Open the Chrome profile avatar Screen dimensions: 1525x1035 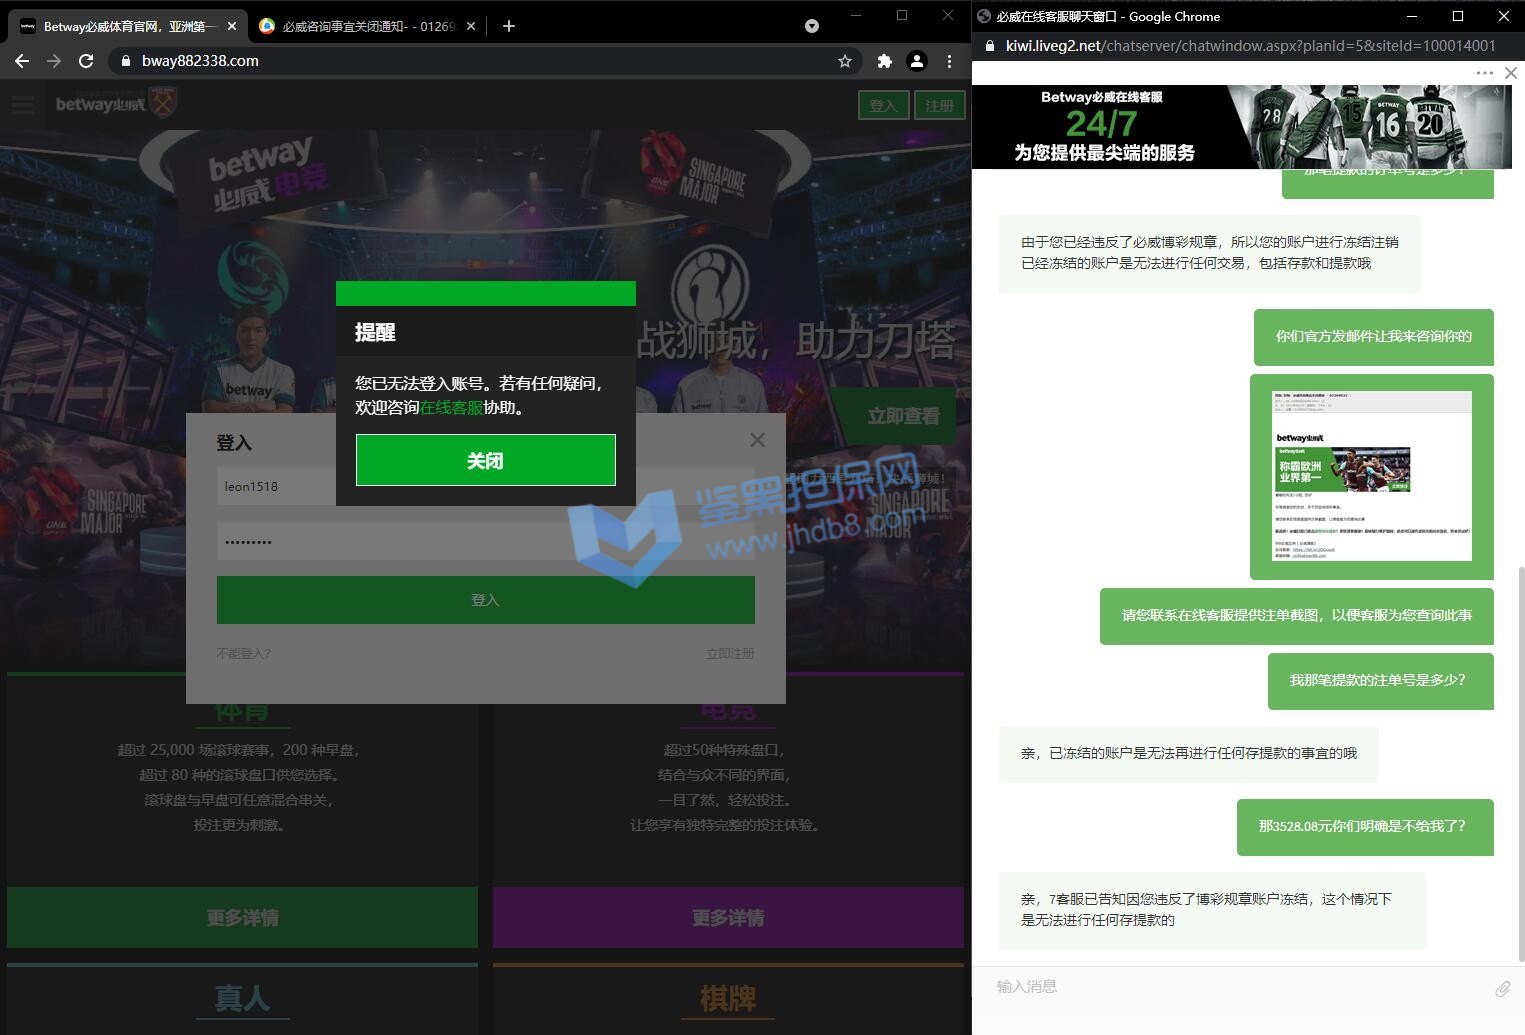tap(916, 61)
